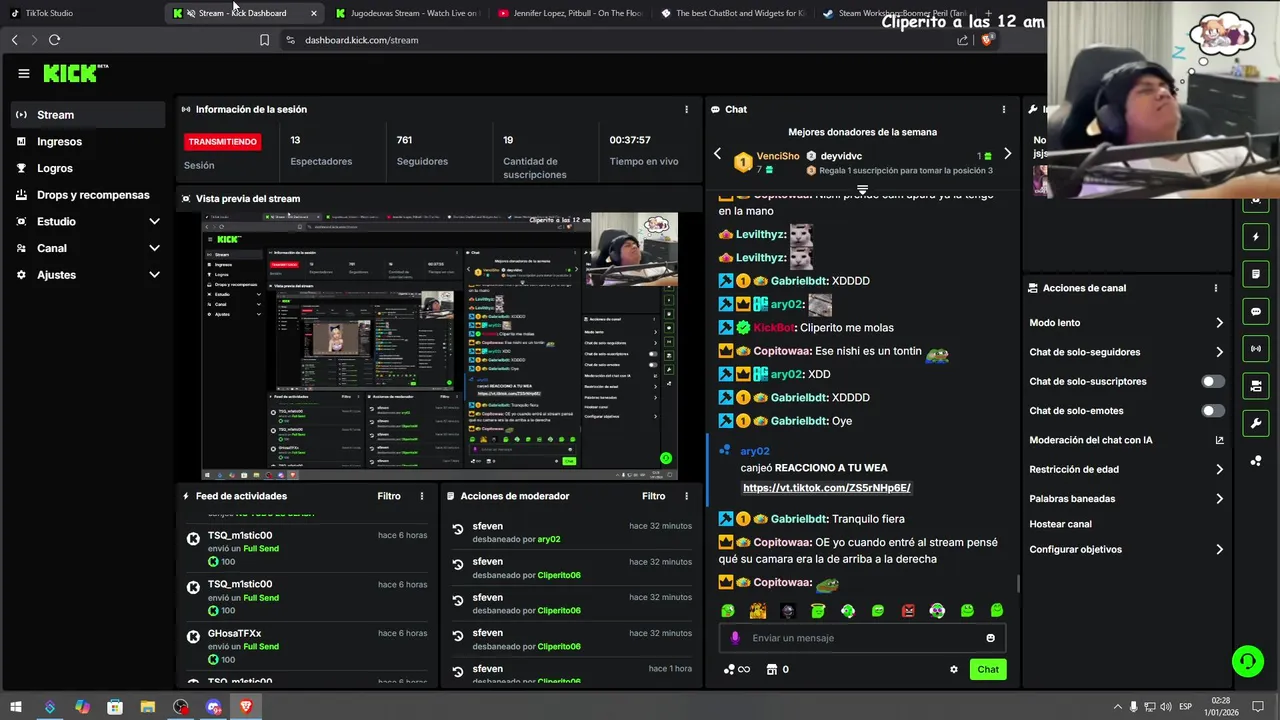Click the channel points infinity icon
This screenshot has width=1280, height=720.
tap(737, 670)
